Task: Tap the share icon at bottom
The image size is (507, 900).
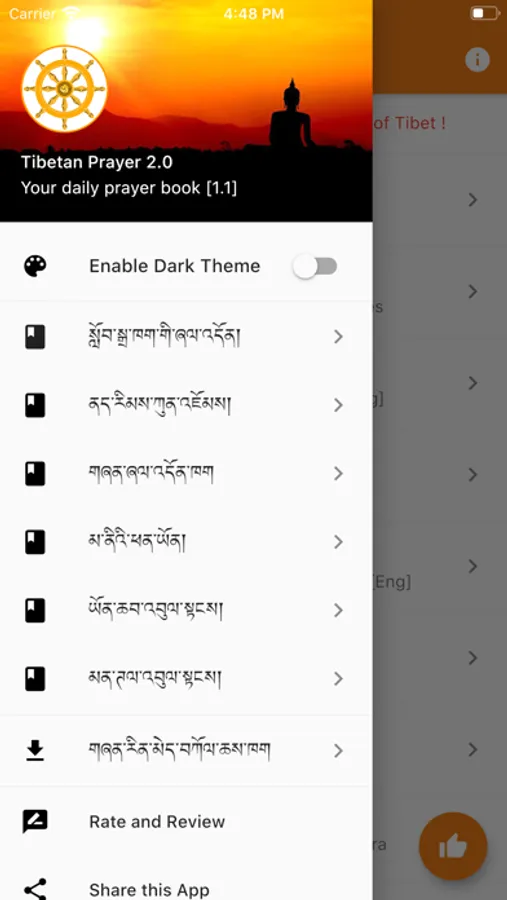Action: [35, 889]
